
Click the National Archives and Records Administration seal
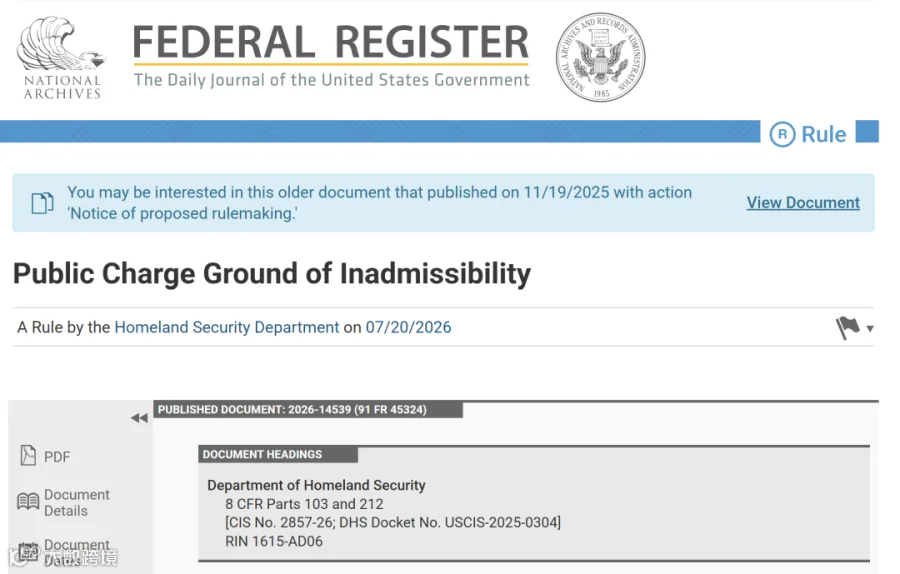(600, 57)
